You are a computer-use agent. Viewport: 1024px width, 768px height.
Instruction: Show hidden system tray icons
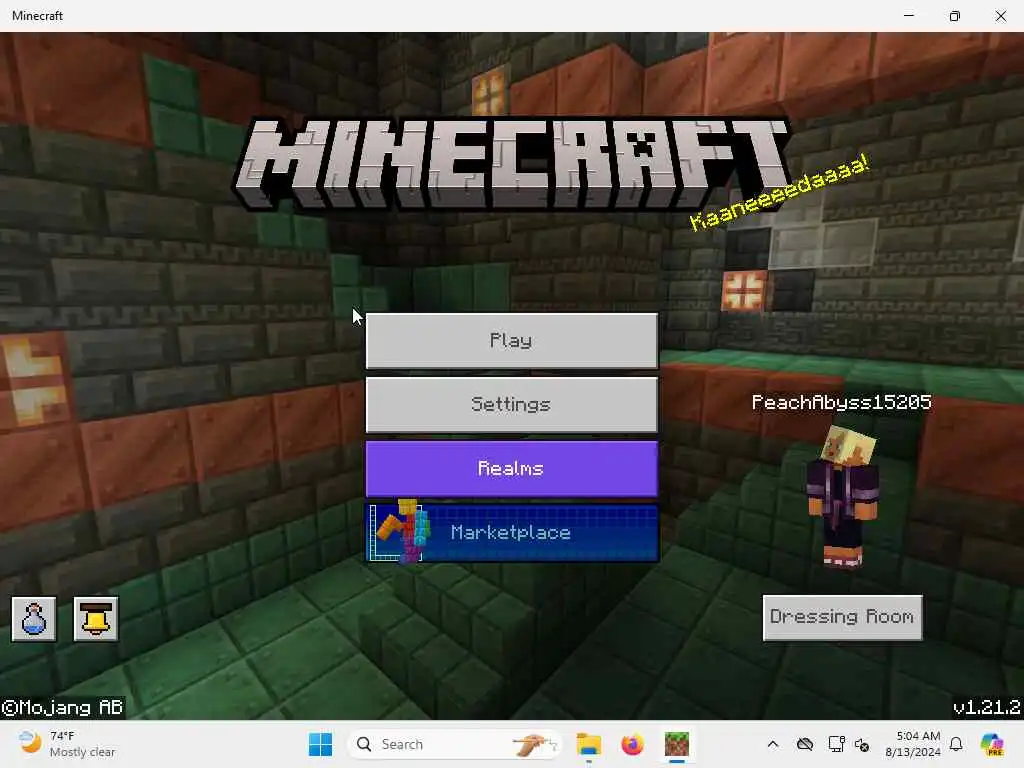pyautogui.click(x=773, y=744)
